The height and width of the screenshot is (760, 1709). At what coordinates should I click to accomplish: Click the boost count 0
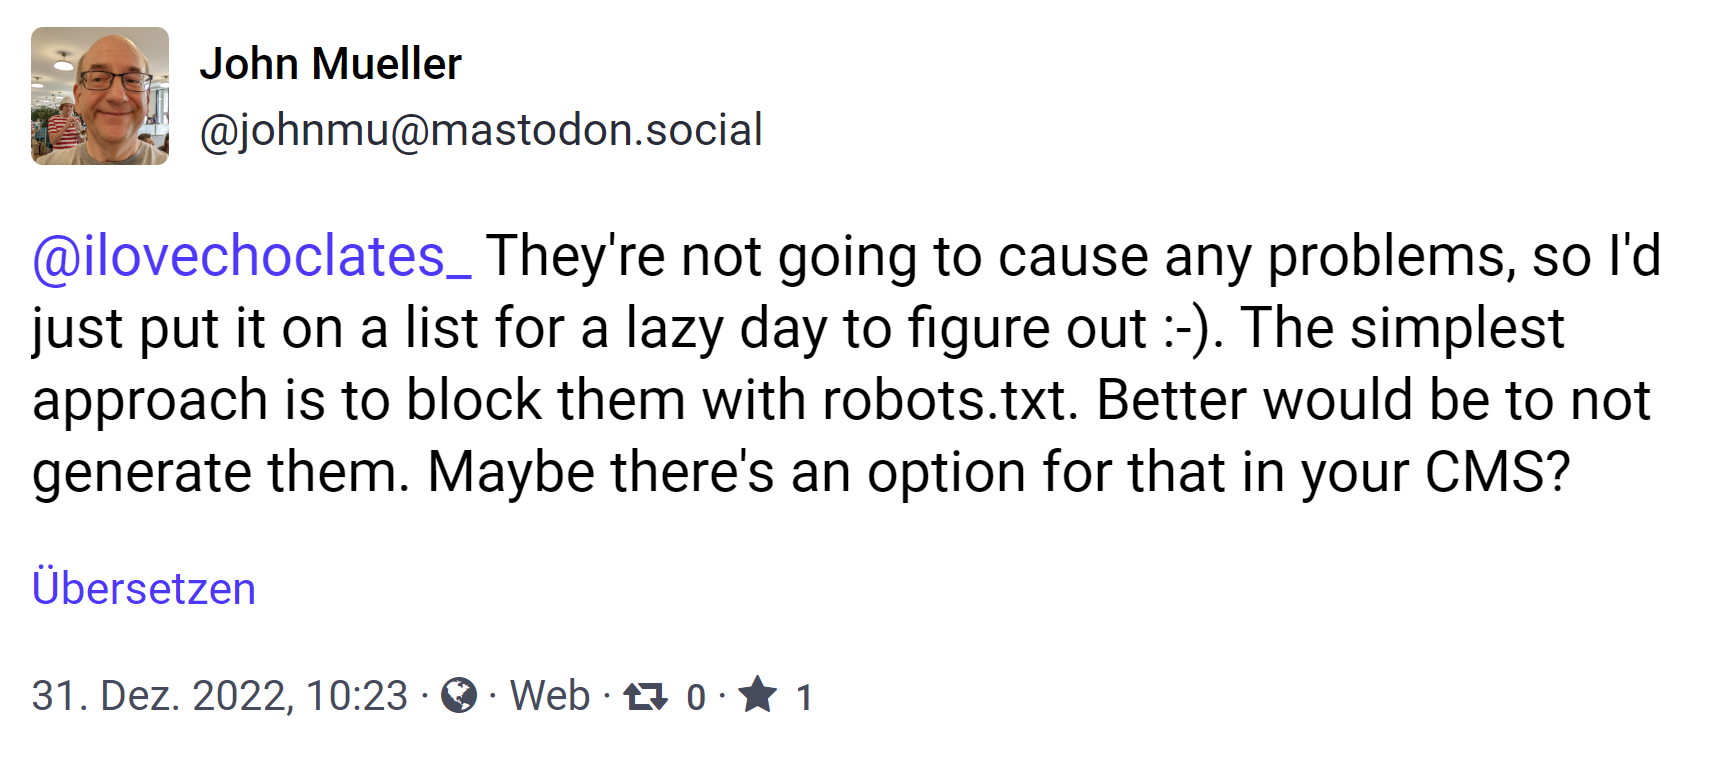pyautogui.click(x=696, y=697)
